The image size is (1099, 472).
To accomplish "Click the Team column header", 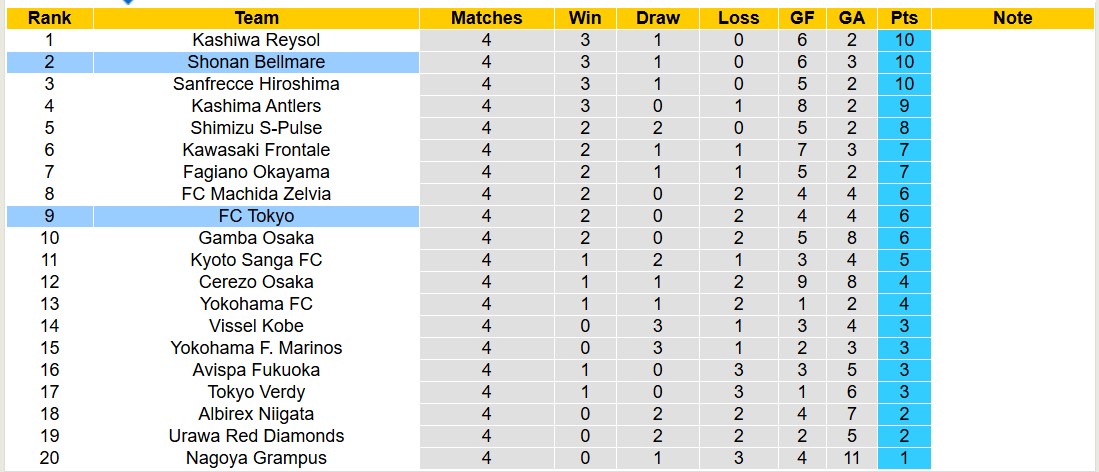I will [x=256, y=18].
